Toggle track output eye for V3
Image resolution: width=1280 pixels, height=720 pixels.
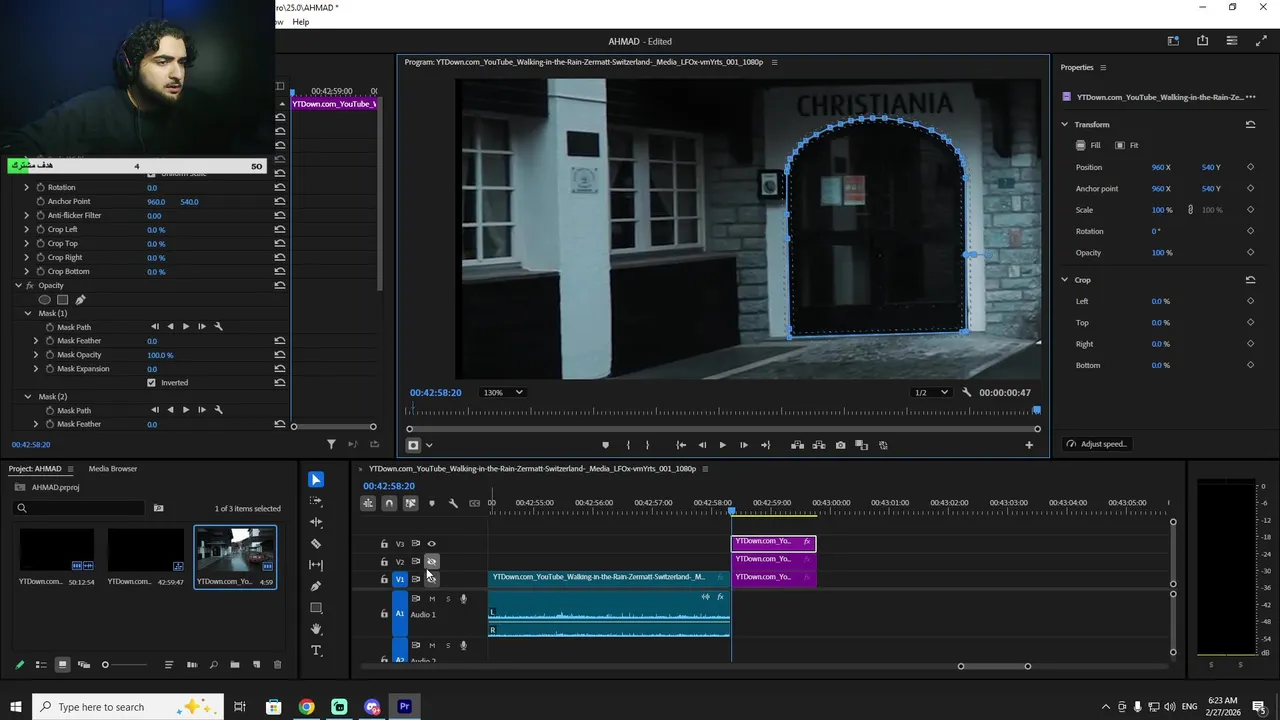point(432,544)
